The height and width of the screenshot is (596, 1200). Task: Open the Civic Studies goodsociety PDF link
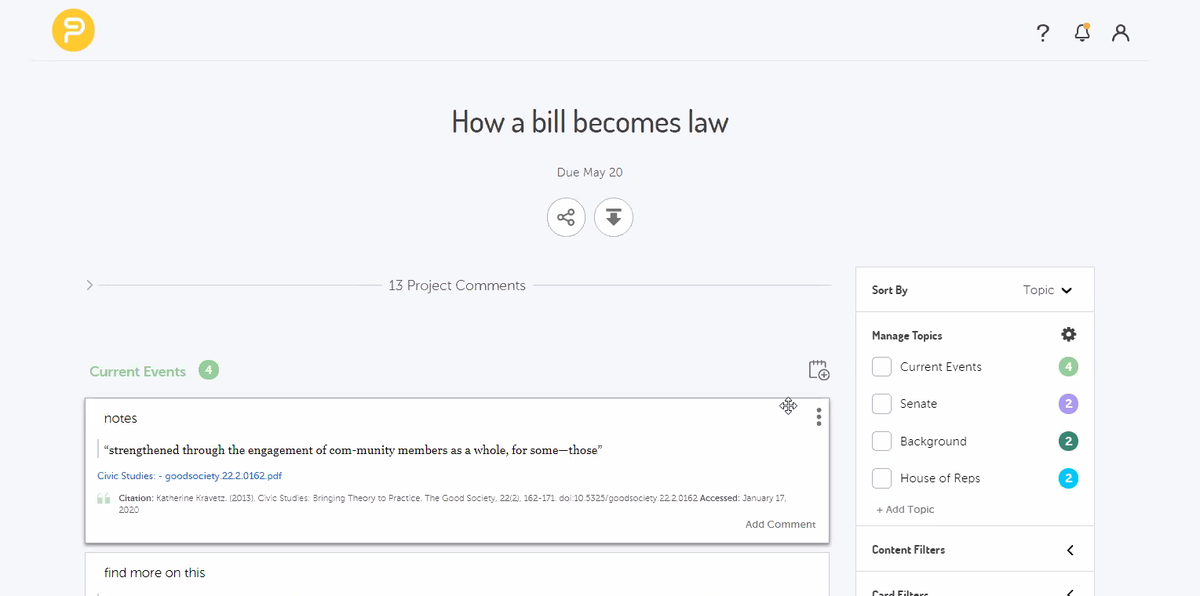[189, 476]
